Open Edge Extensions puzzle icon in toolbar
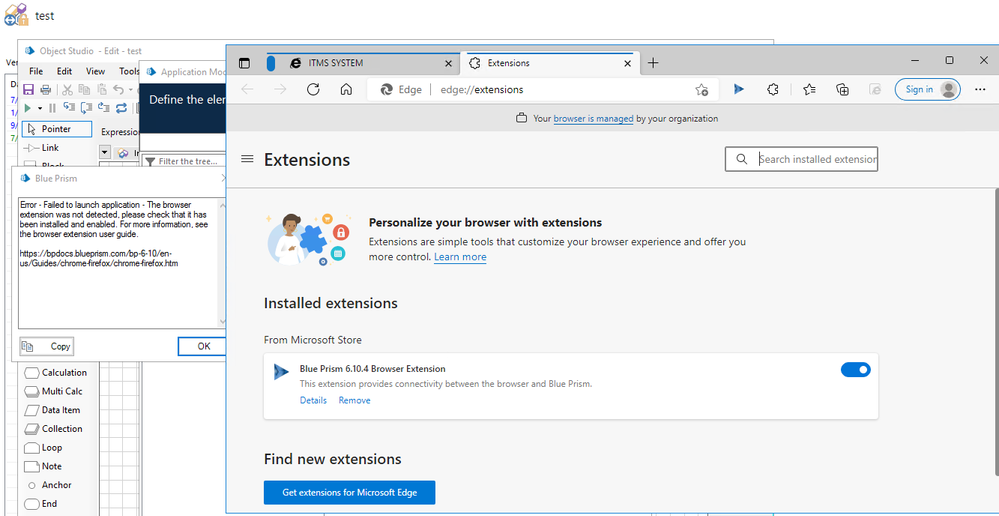The height and width of the screenshot is (516, 999). pos(773,89)
